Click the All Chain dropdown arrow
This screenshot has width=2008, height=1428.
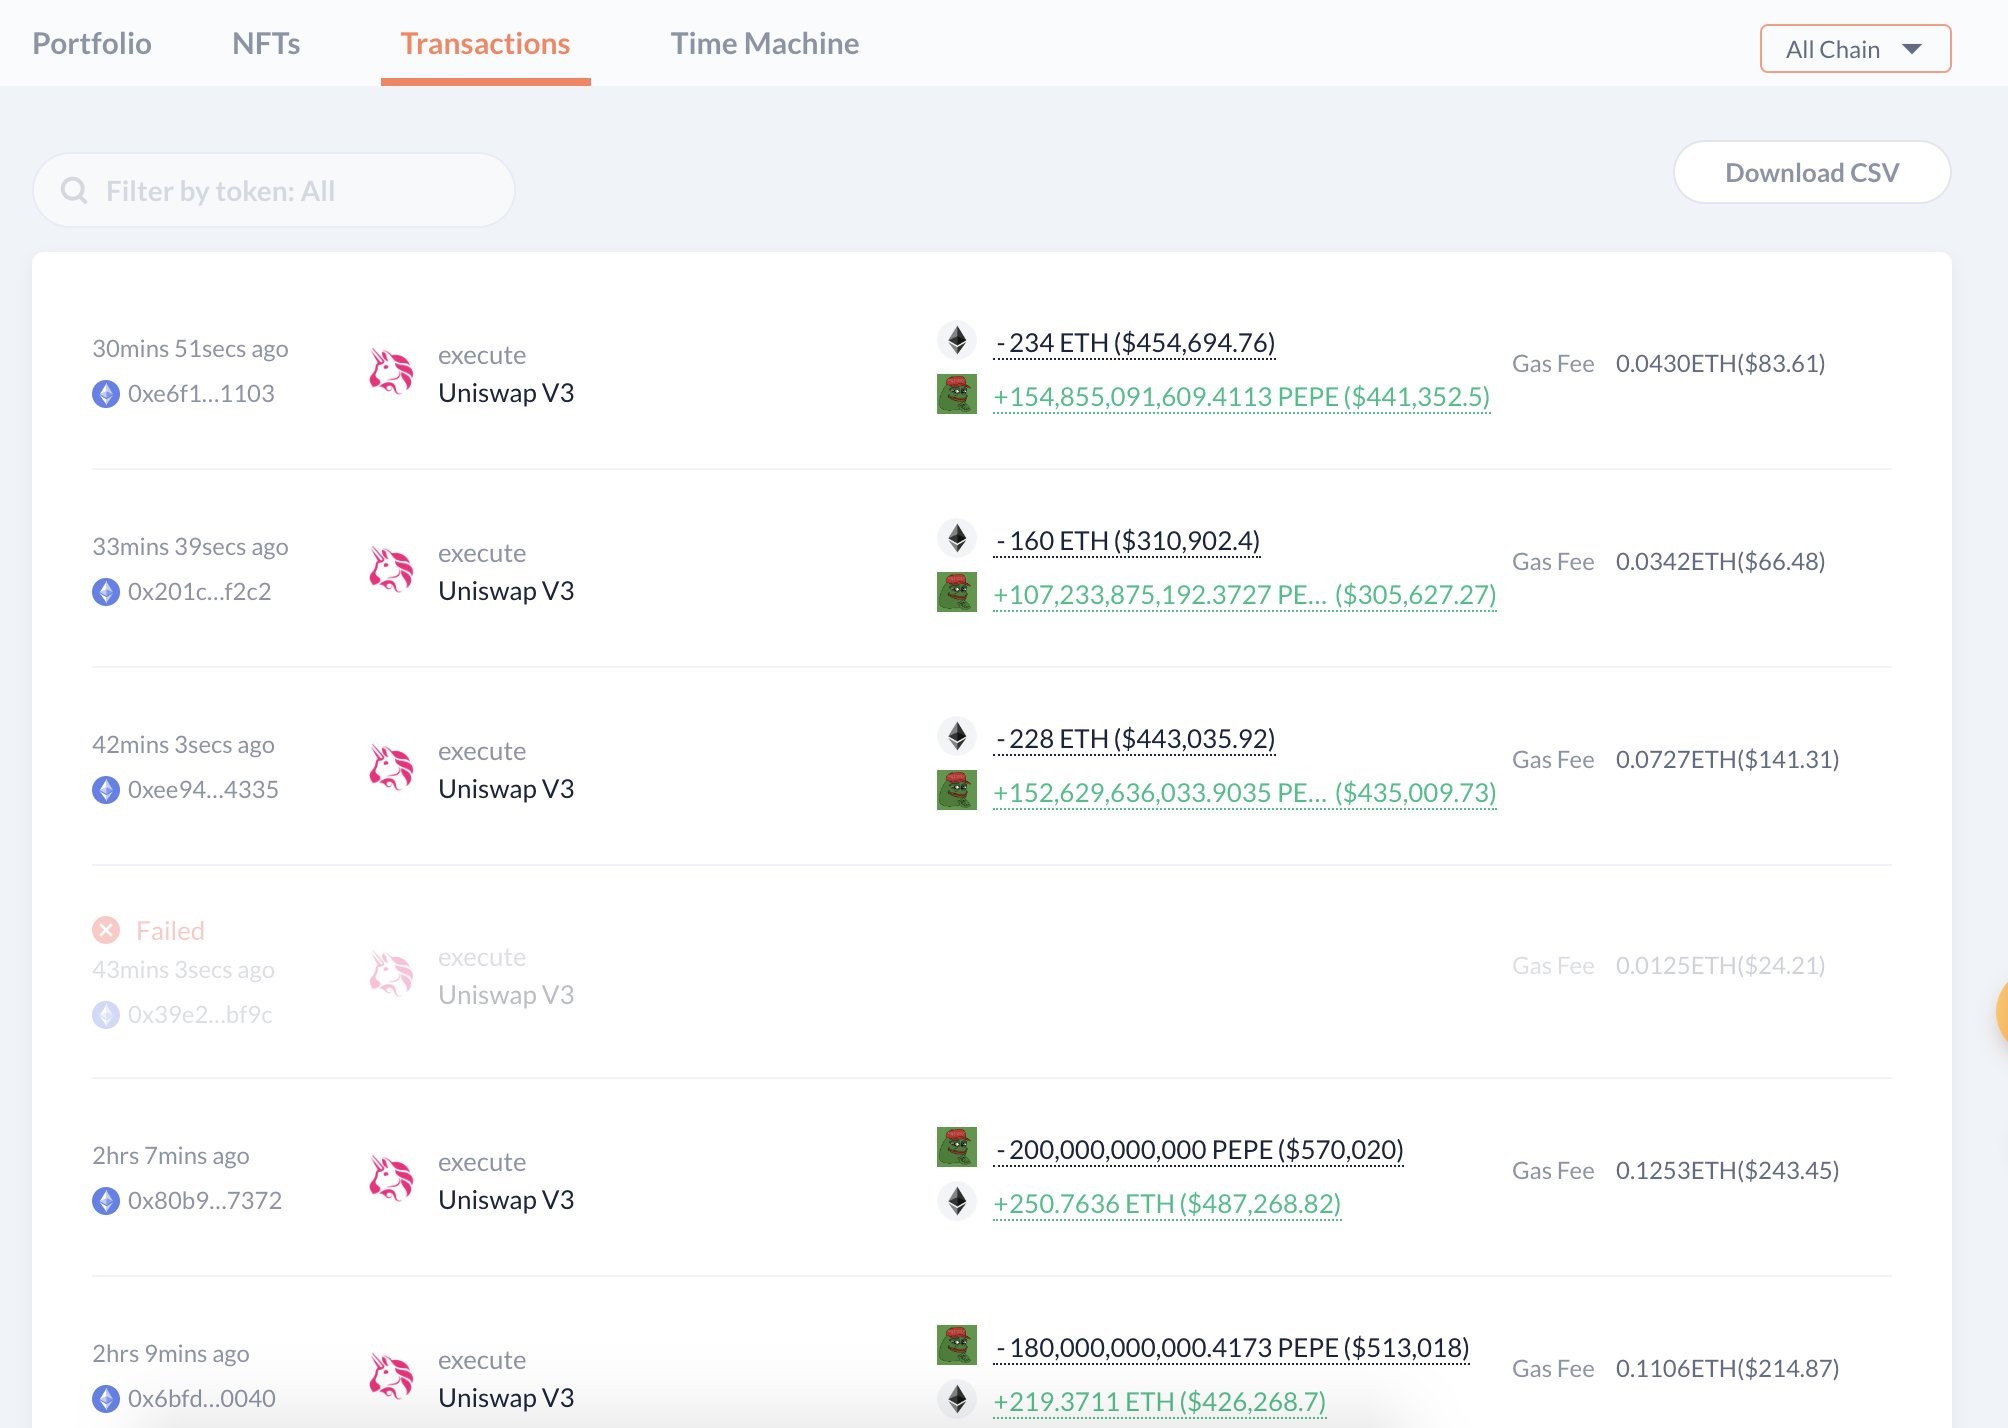point(1912,49)
